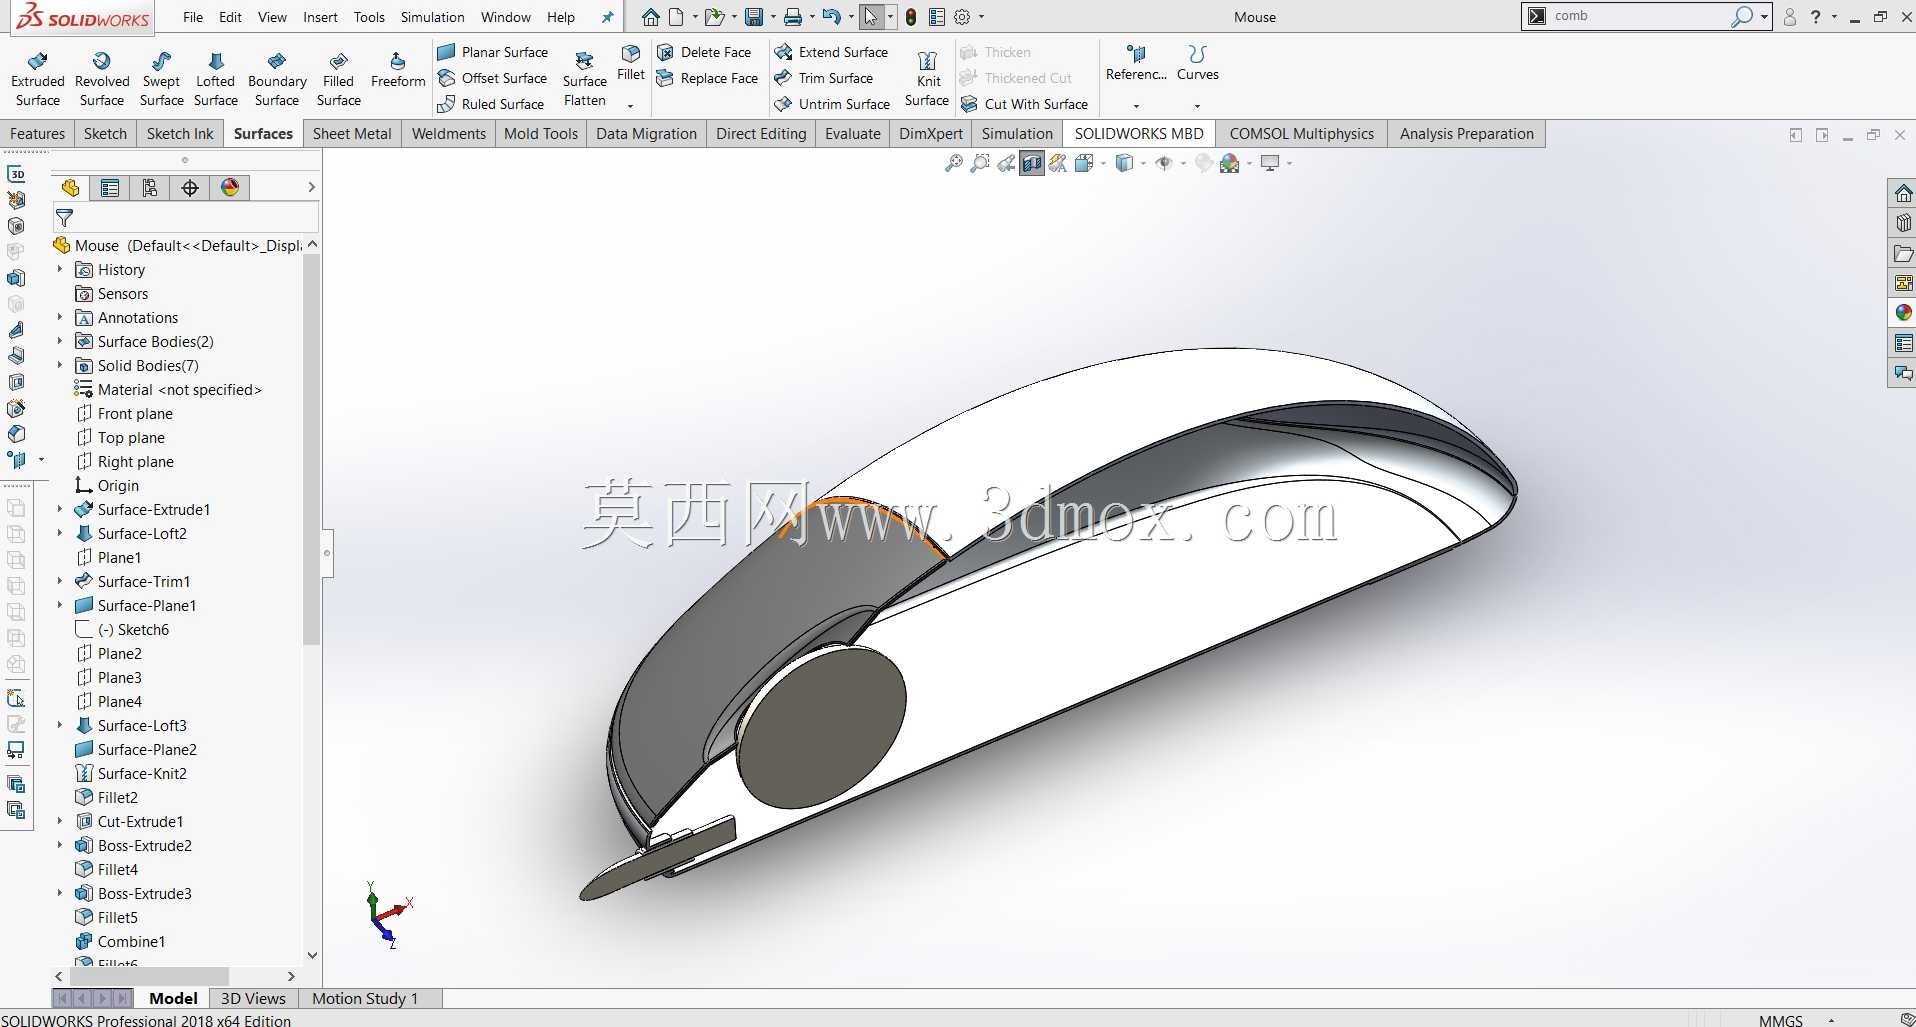This screenshot has height=1027, width=1916.
Task: Pin the menu bar open
Action: point(607,17)
